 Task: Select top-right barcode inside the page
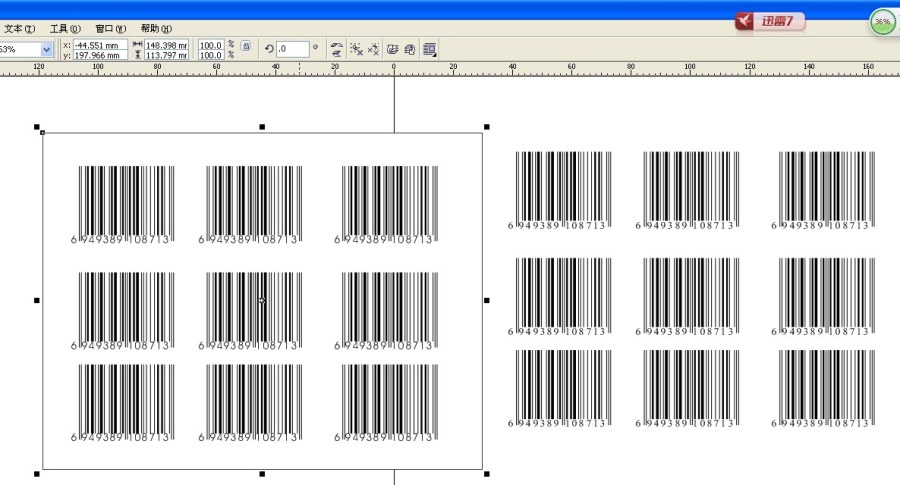[386, 205]
